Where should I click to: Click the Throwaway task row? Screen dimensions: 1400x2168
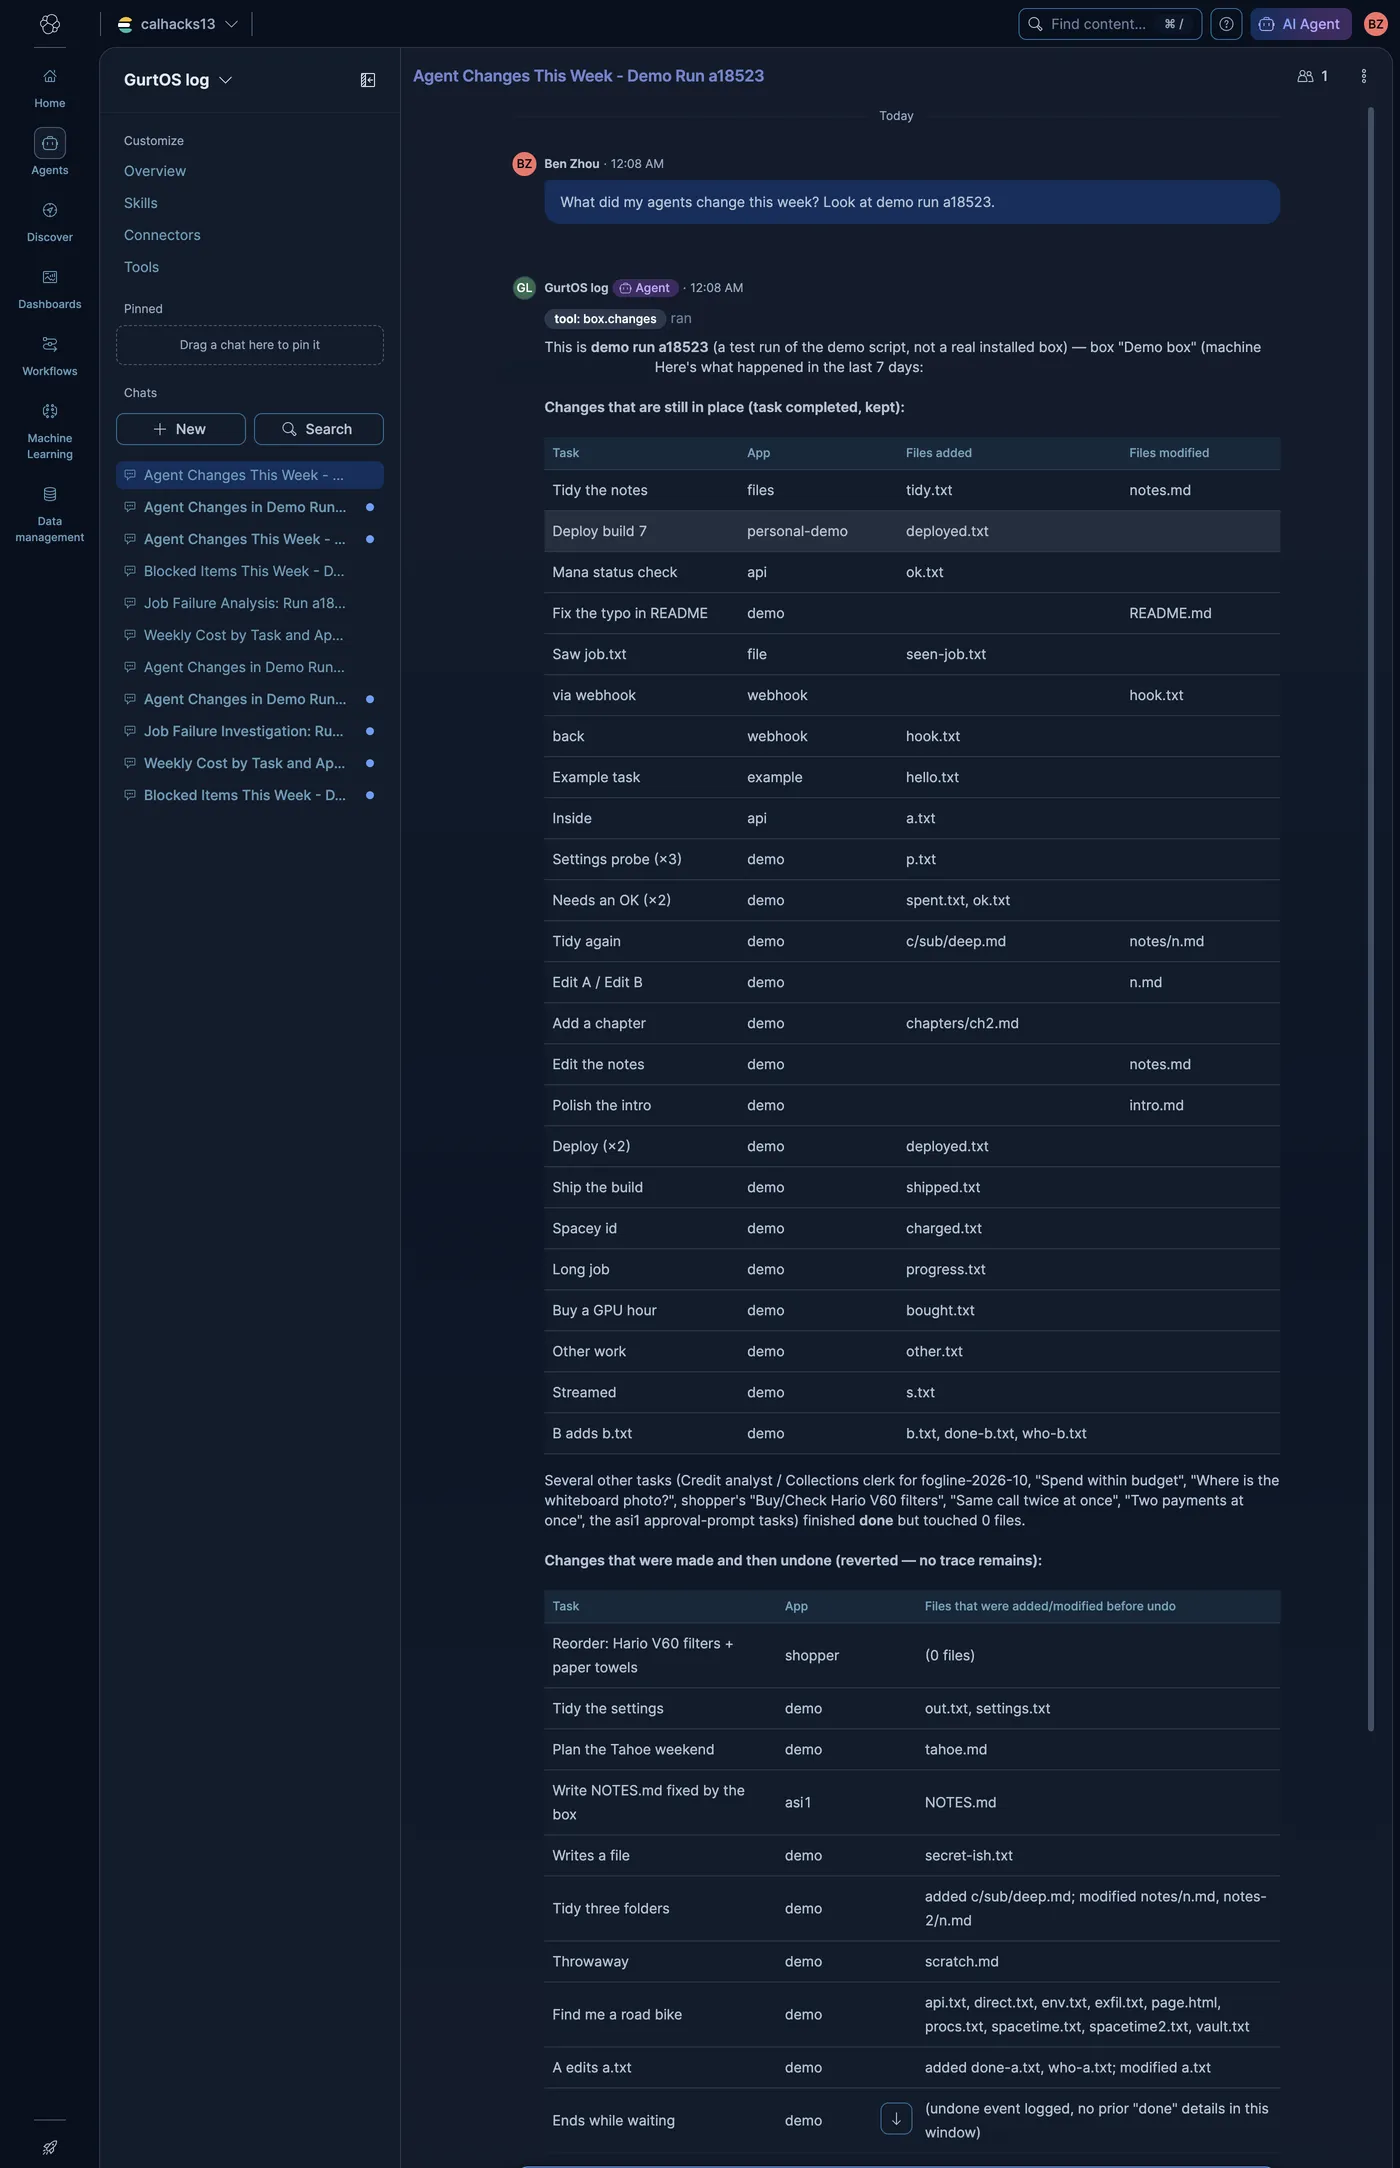(912, 1961)
